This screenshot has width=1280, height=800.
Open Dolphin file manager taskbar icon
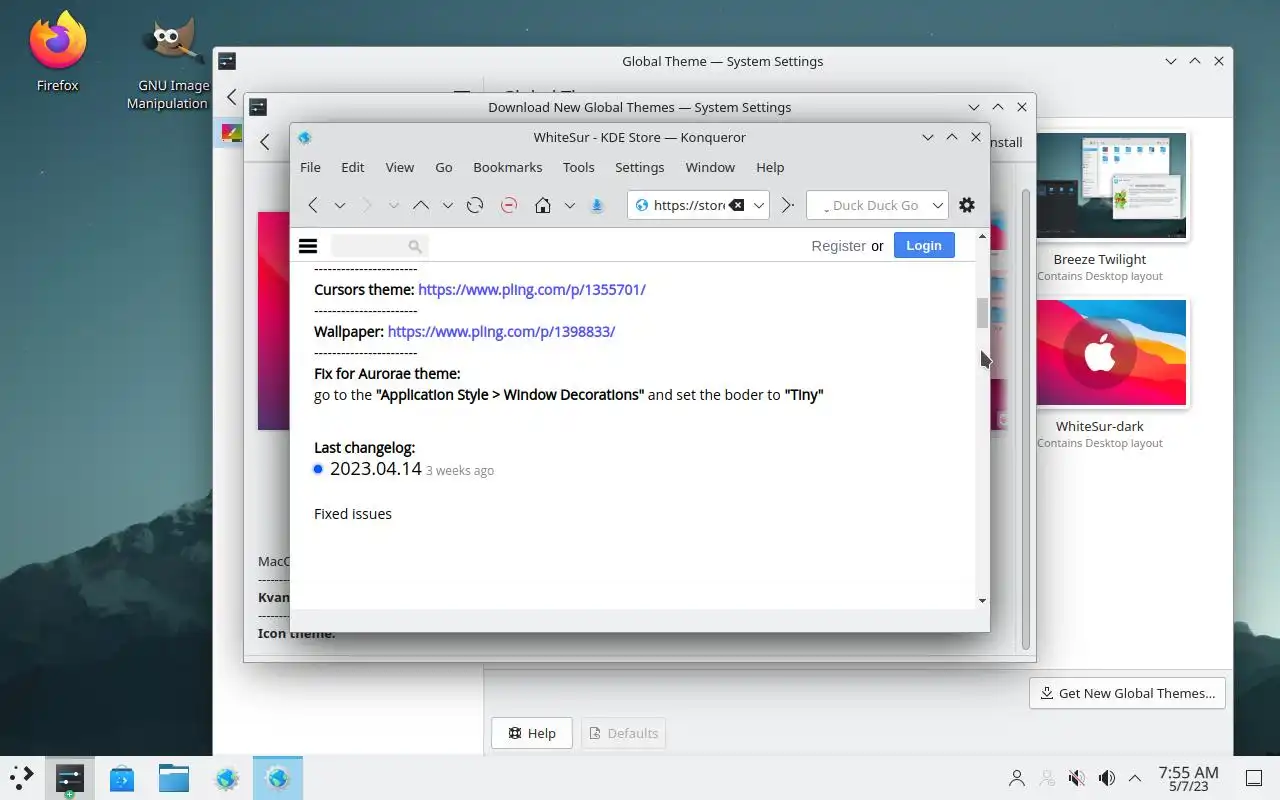pyautogui.click(x=174, y=778)
